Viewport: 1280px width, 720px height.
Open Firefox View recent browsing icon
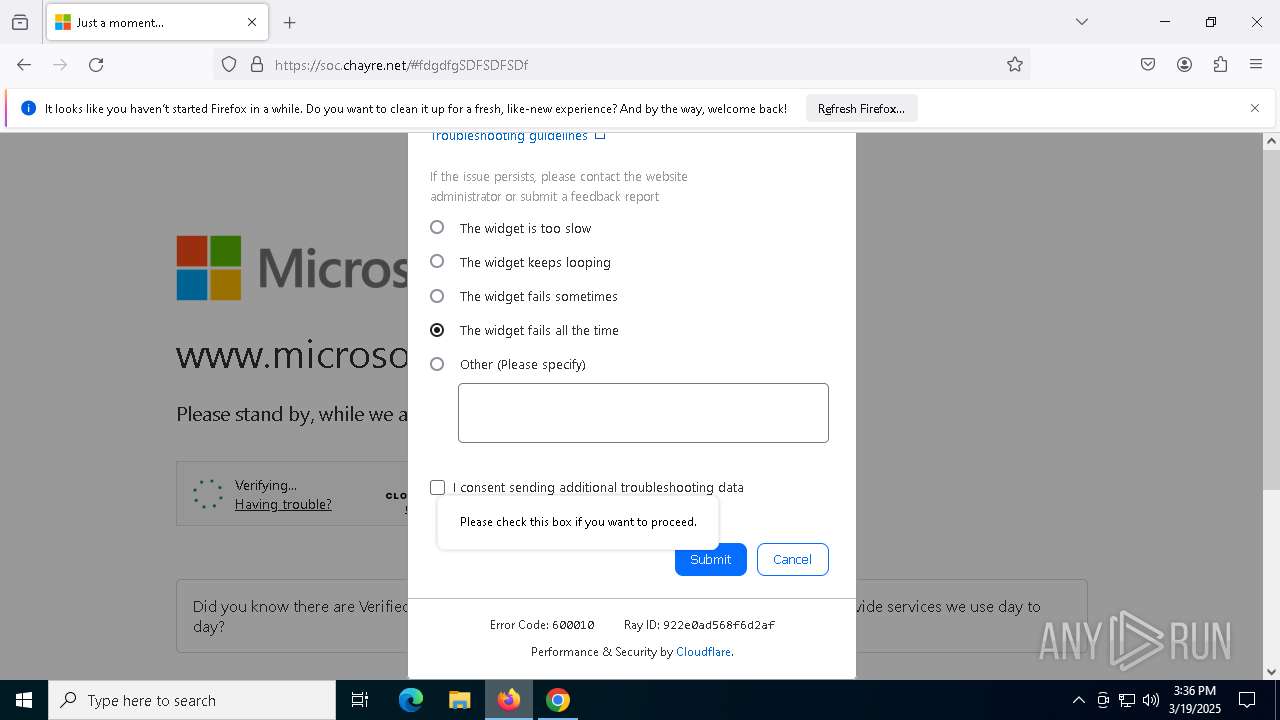pyautogui.click(x=20, y=22)
